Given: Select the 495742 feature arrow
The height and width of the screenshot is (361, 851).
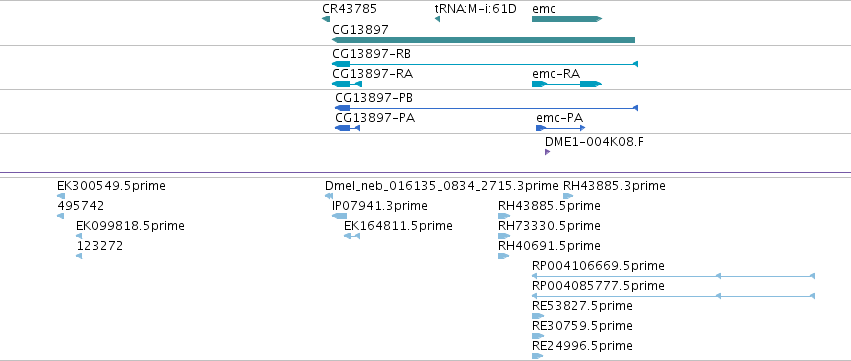Looking at the screenshot, I should click(60, 216).
